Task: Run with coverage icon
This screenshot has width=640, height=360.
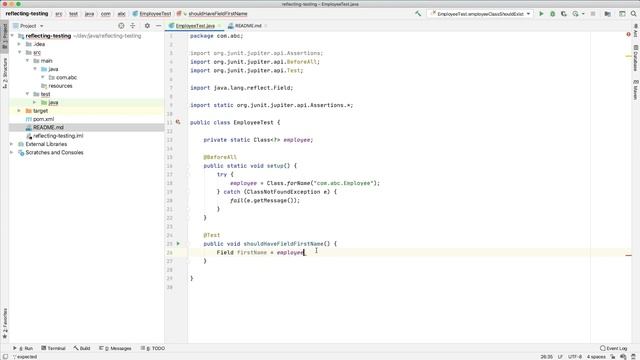Action: click(x=564, y=14)
